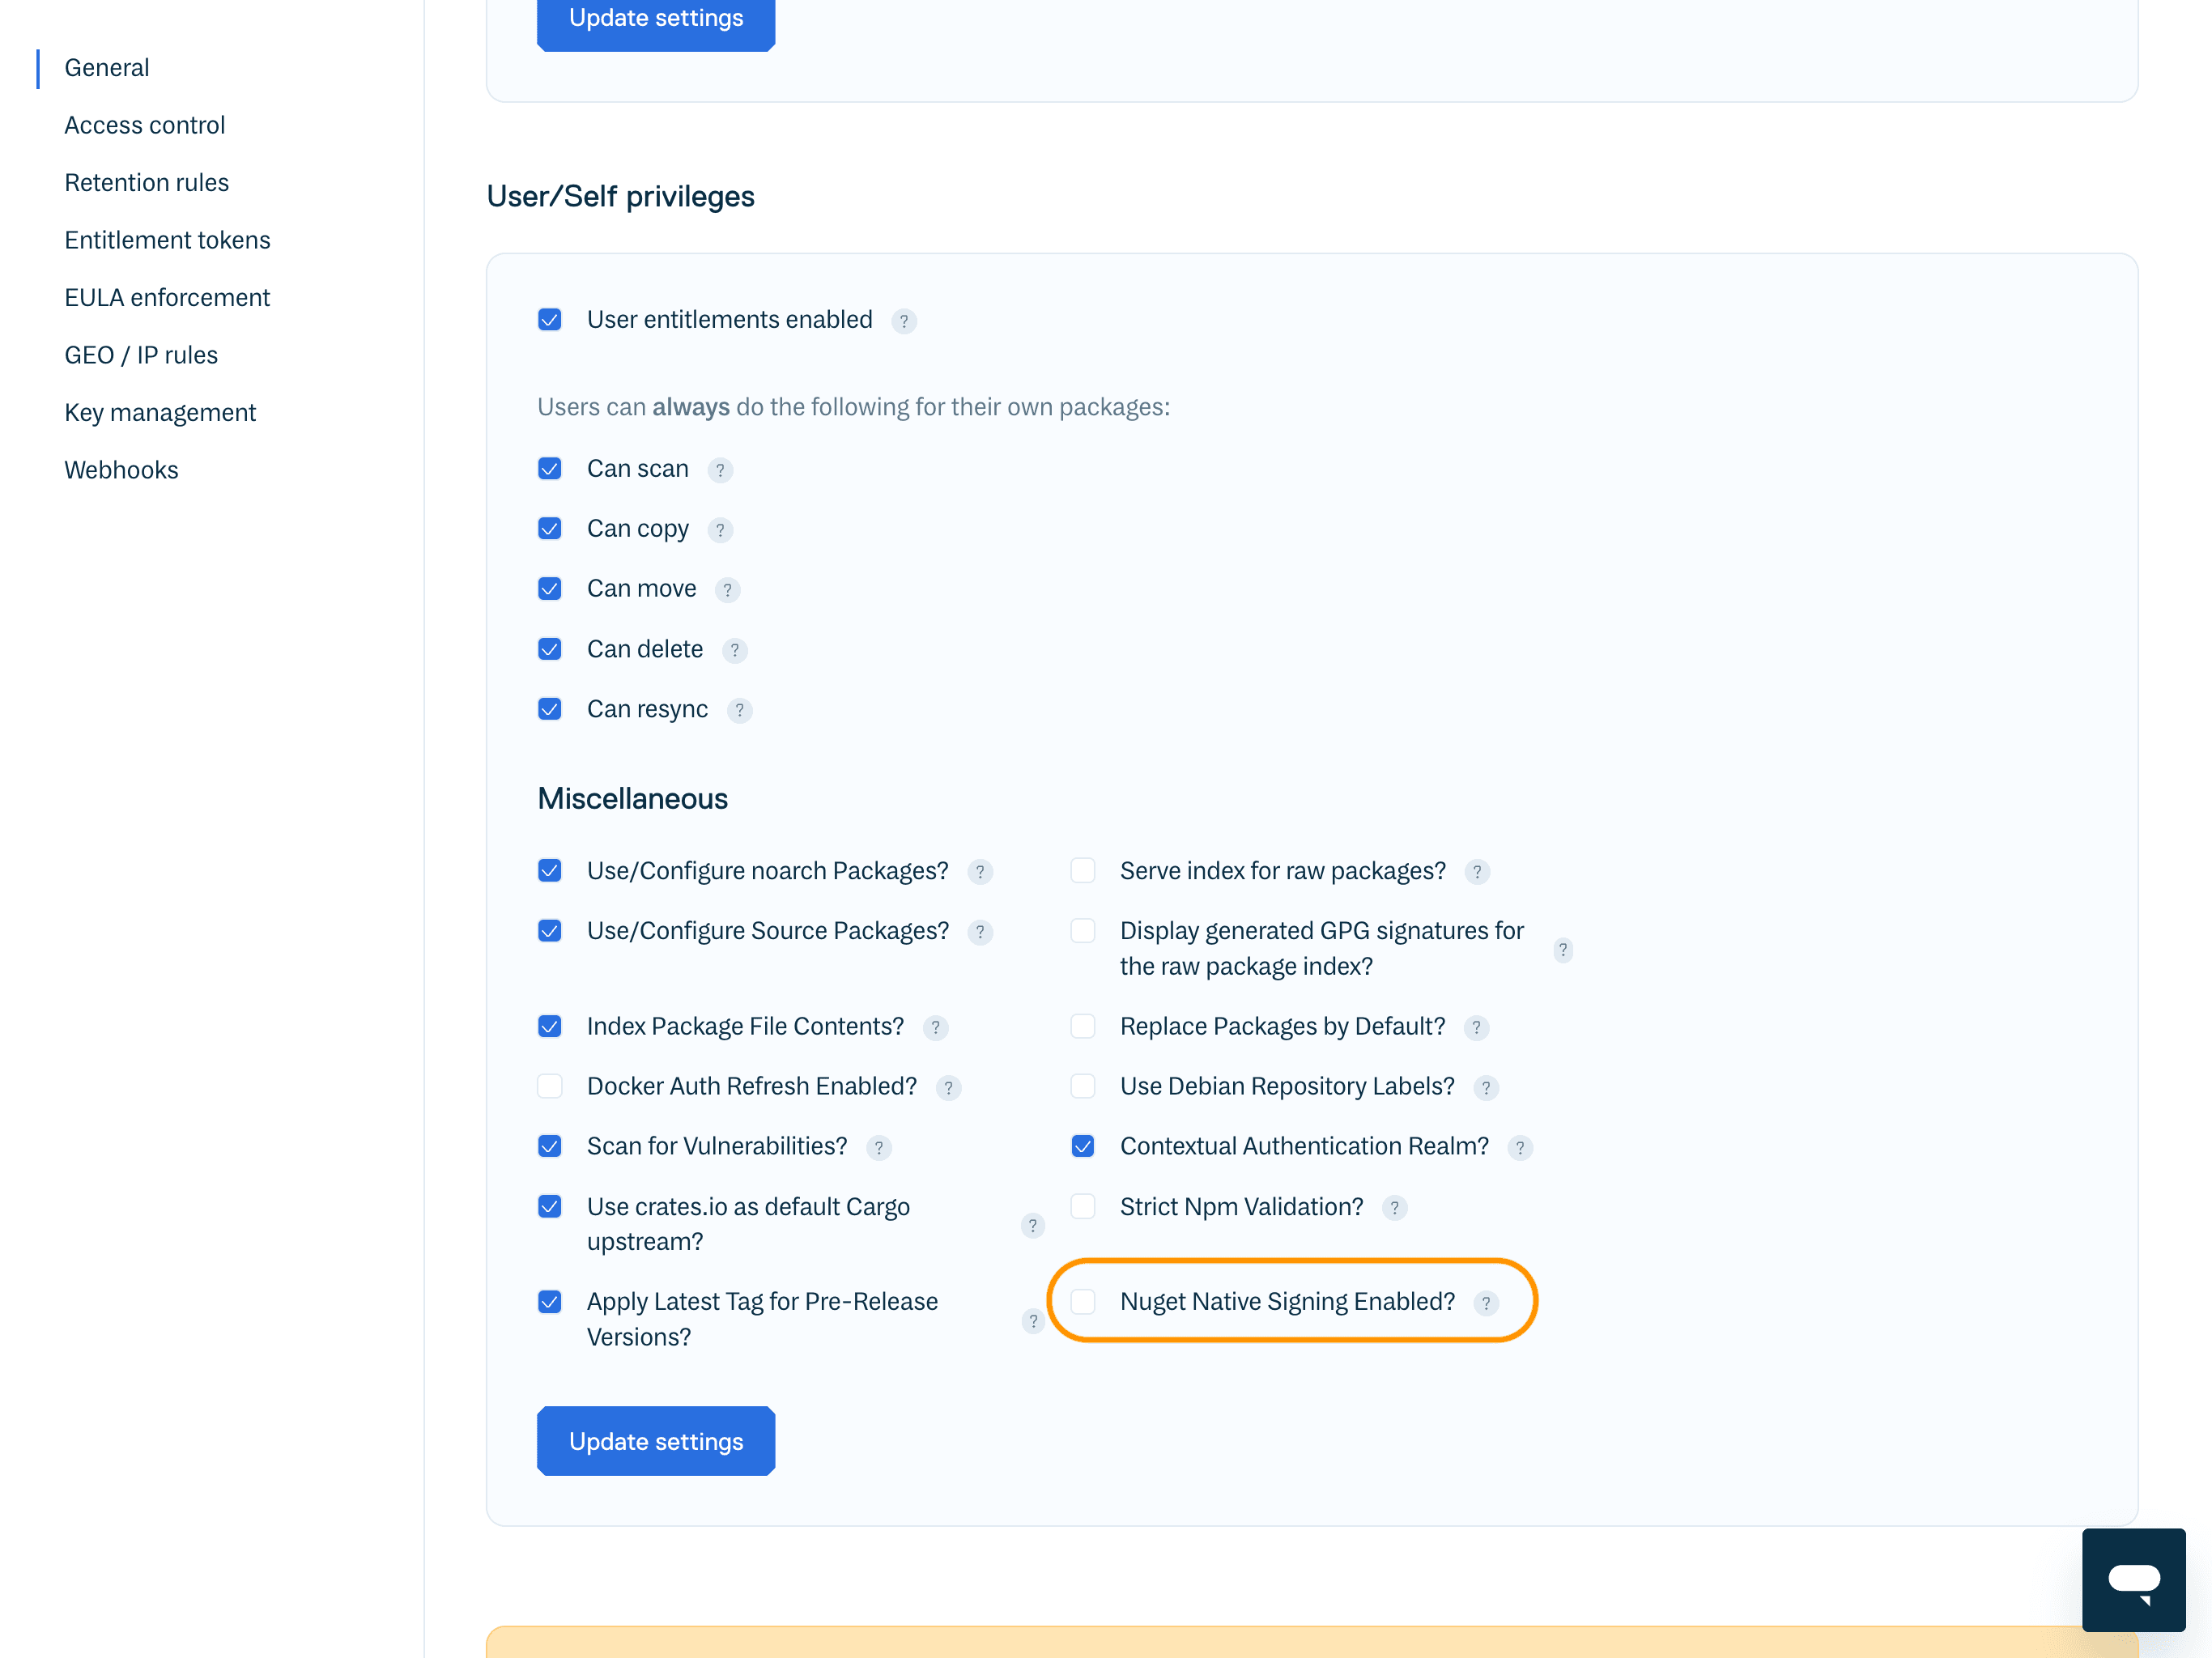This screenshot has height=1658, width=2212.
Task: Click help icon beside User entitlements enabled
Action: pos(903,321)
